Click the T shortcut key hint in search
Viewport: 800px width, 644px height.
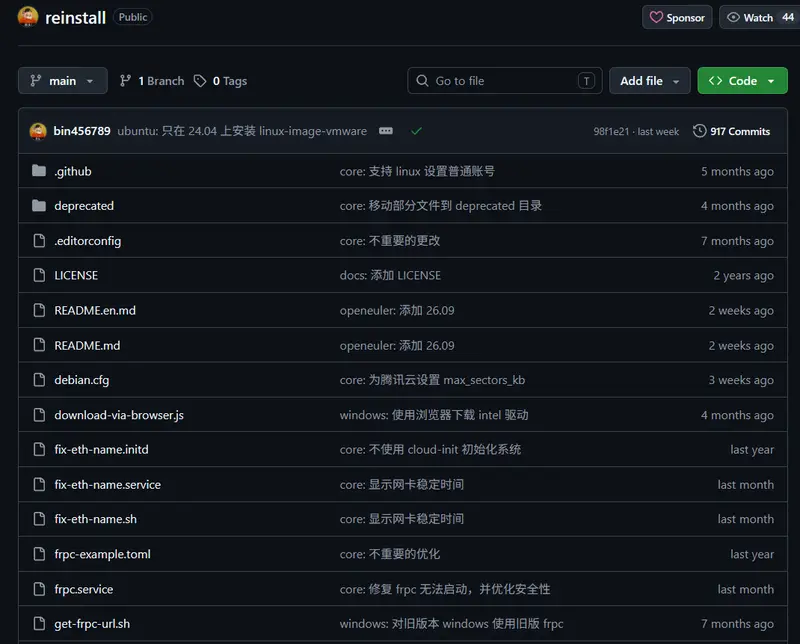(x=586, y=81)
